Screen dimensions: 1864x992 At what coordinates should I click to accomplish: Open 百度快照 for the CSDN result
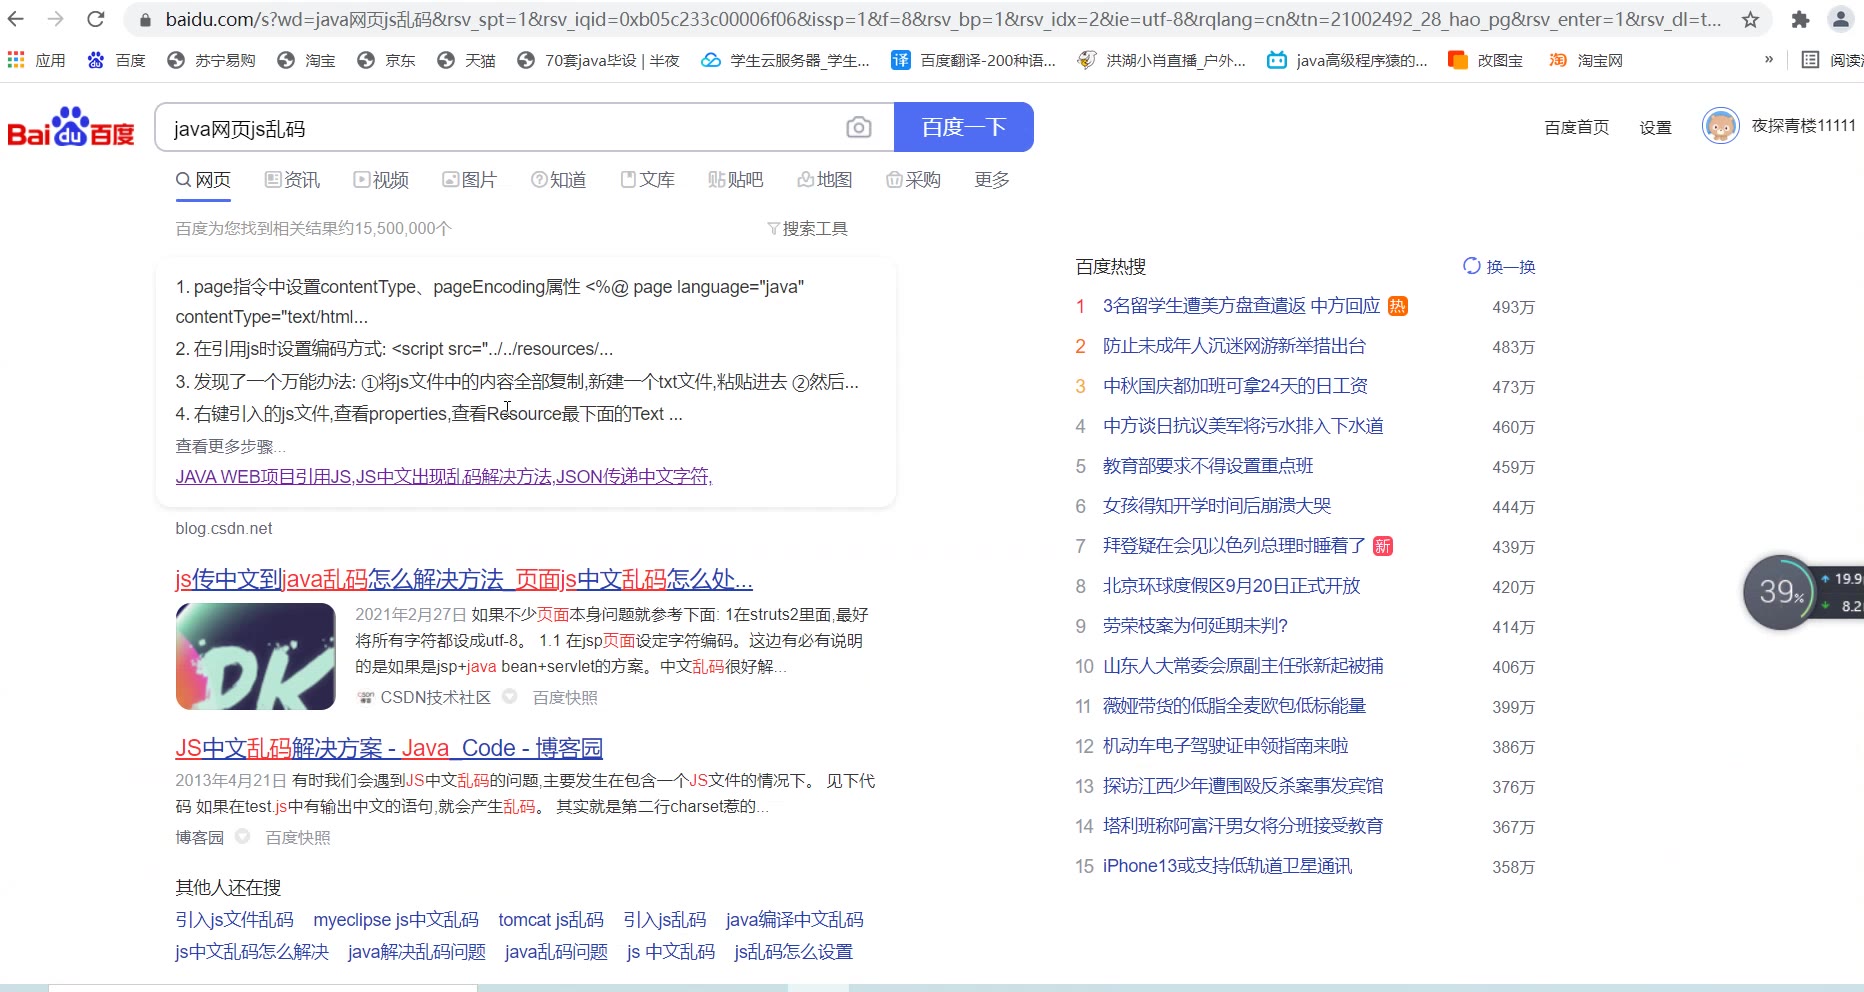click(565, 697)
